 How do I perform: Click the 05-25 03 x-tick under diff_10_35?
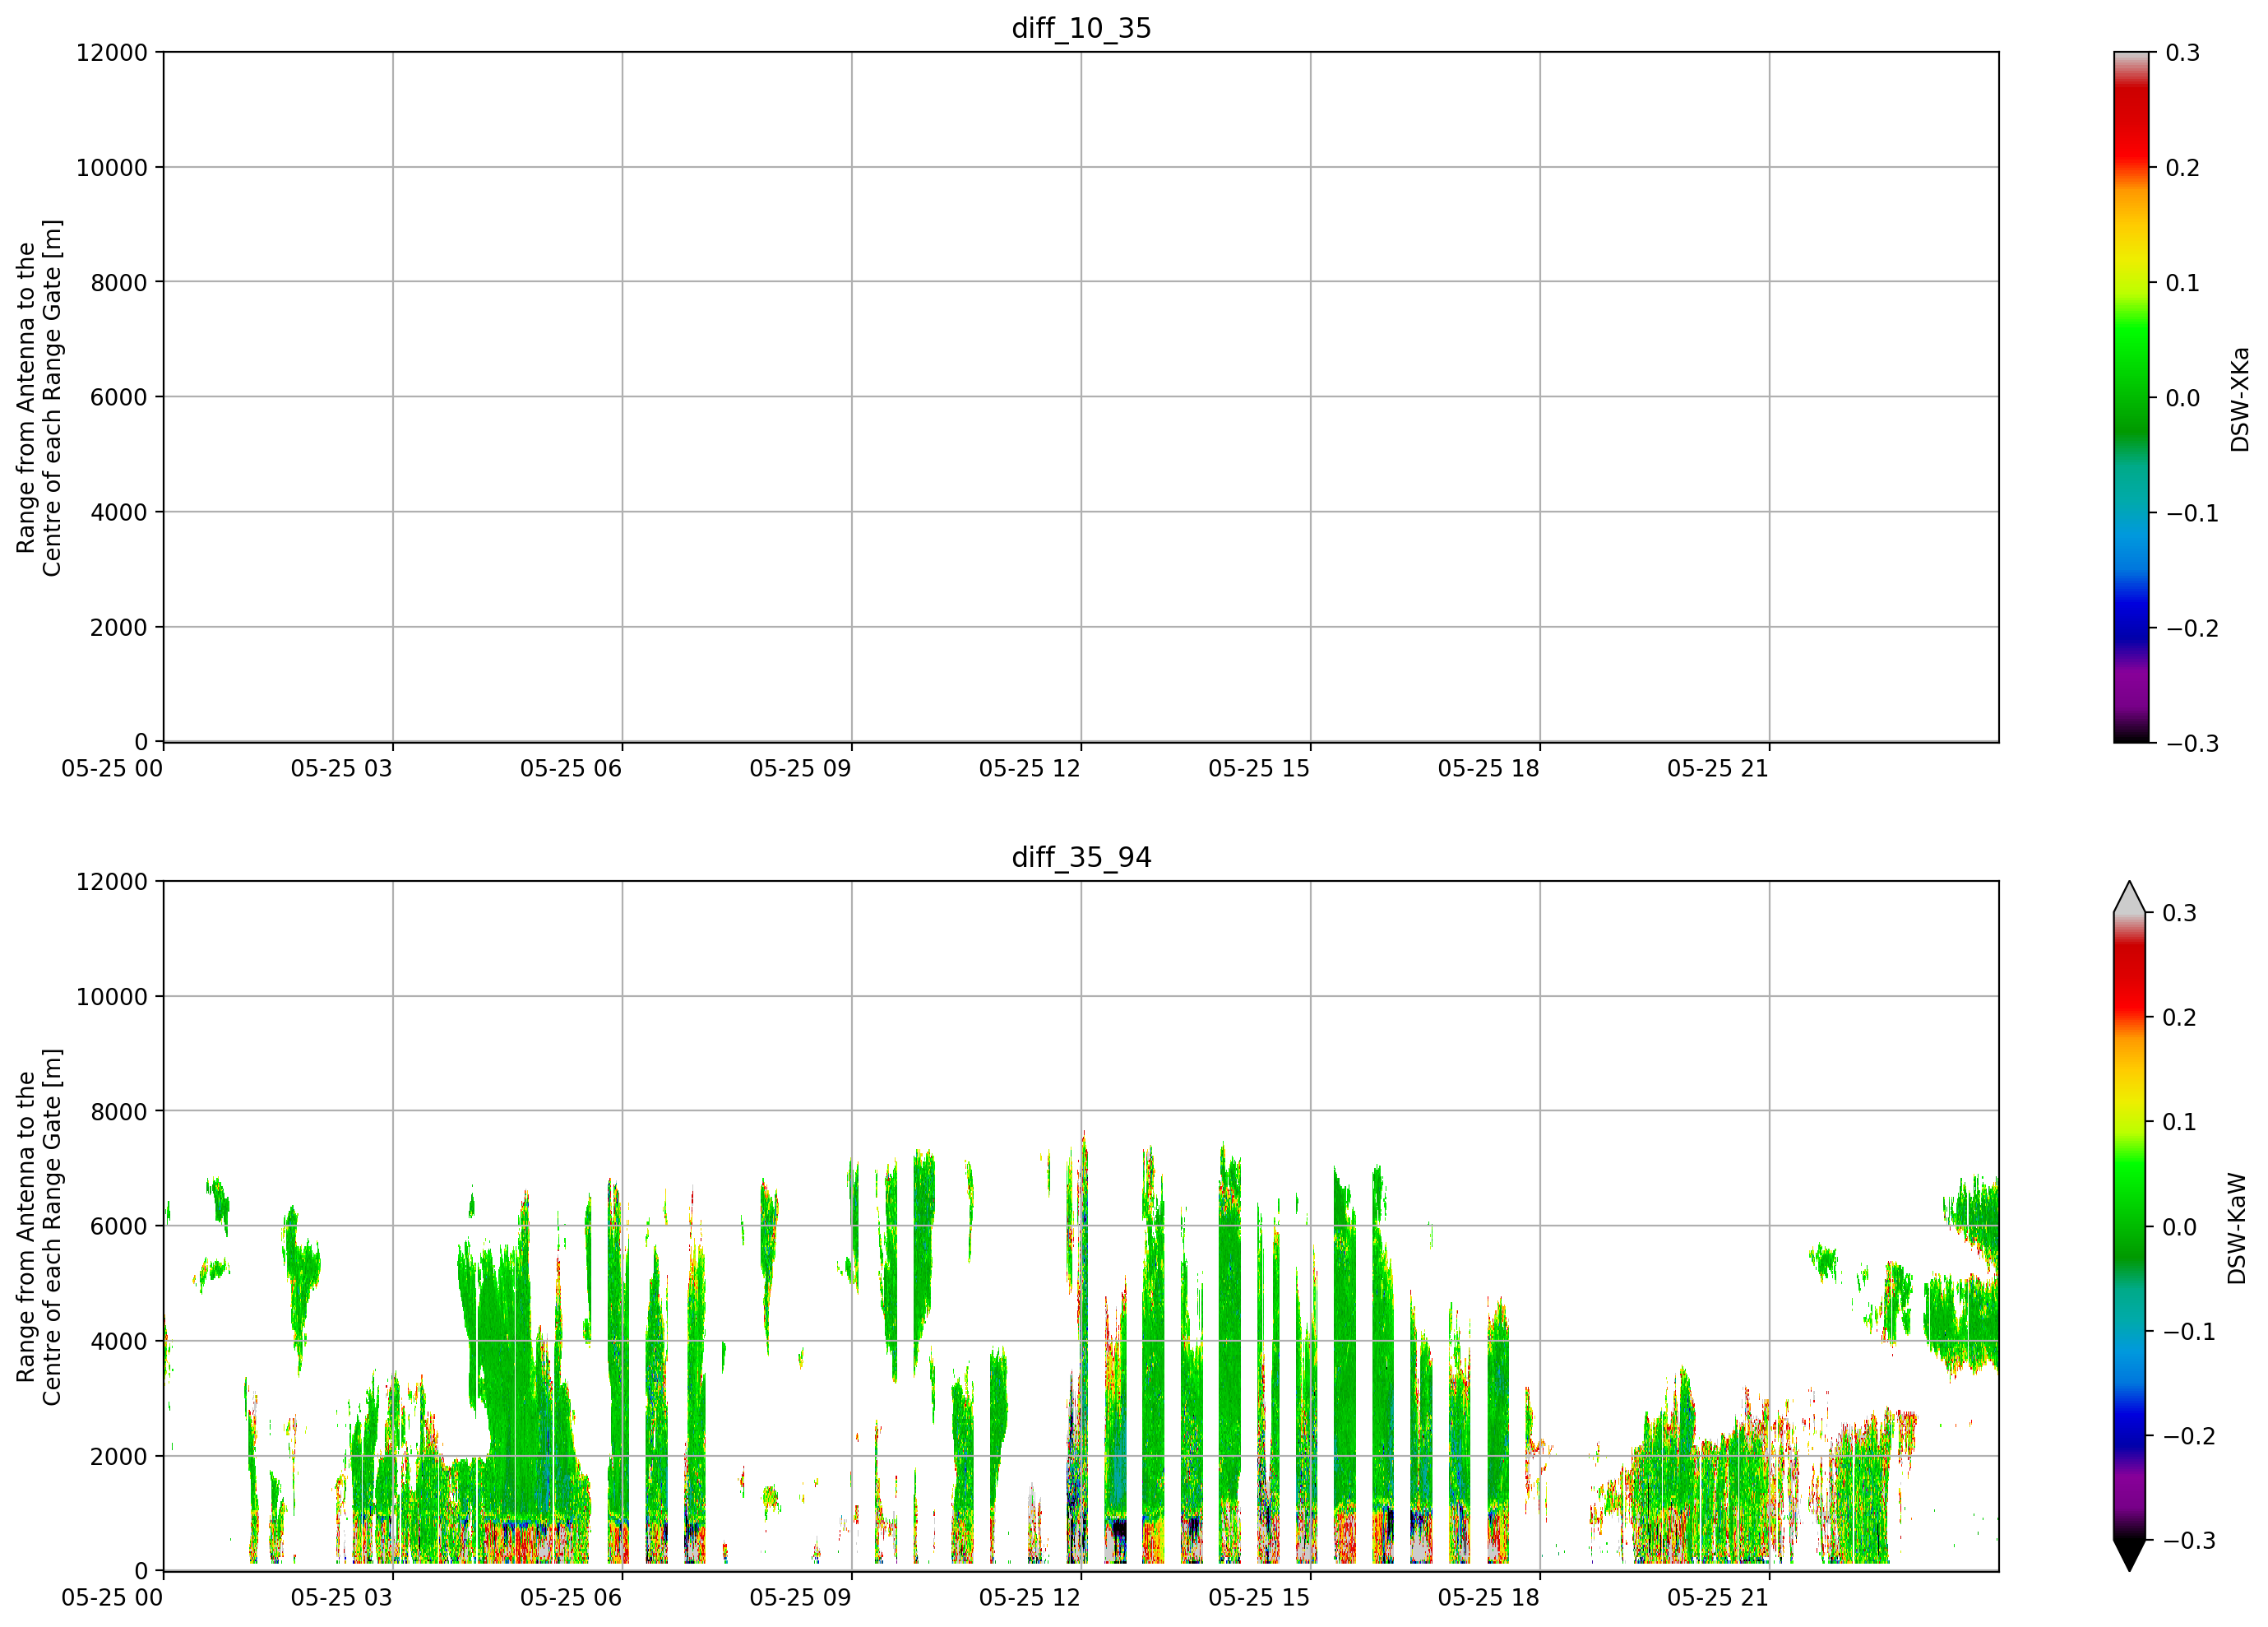pyautogui.click(x=342, y=768)
